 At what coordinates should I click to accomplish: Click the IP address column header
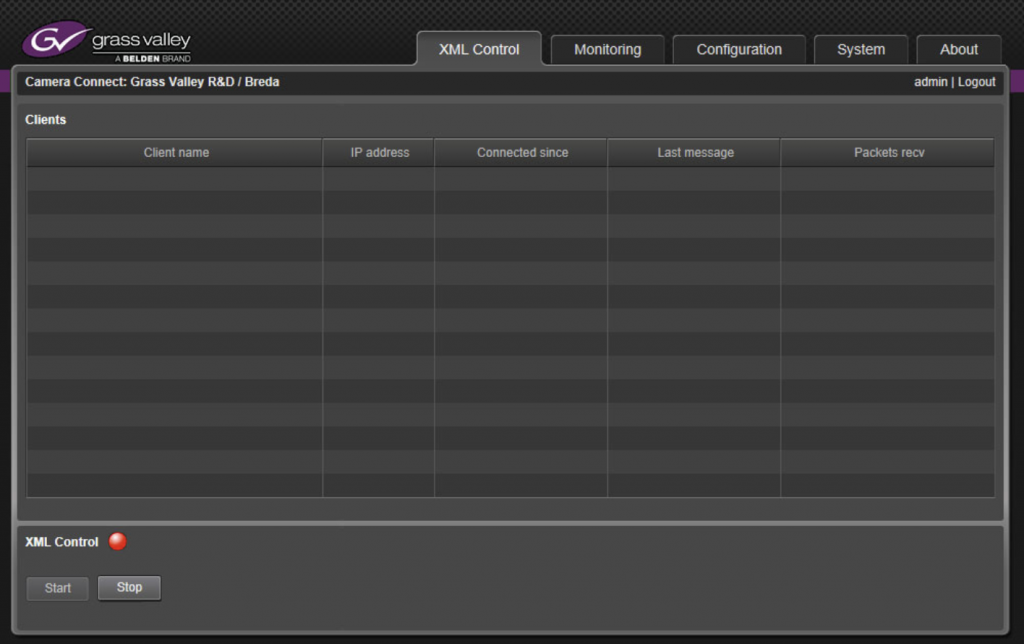click(378, 152)
